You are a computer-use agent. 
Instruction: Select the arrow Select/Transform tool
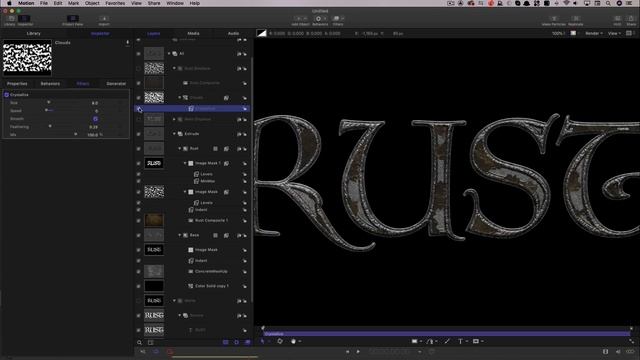click(x=262, y=341)
